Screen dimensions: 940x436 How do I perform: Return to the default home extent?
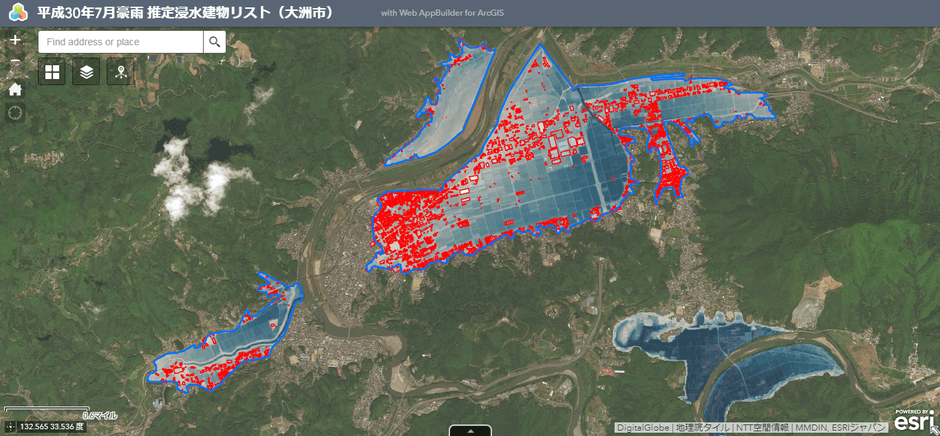14,89
